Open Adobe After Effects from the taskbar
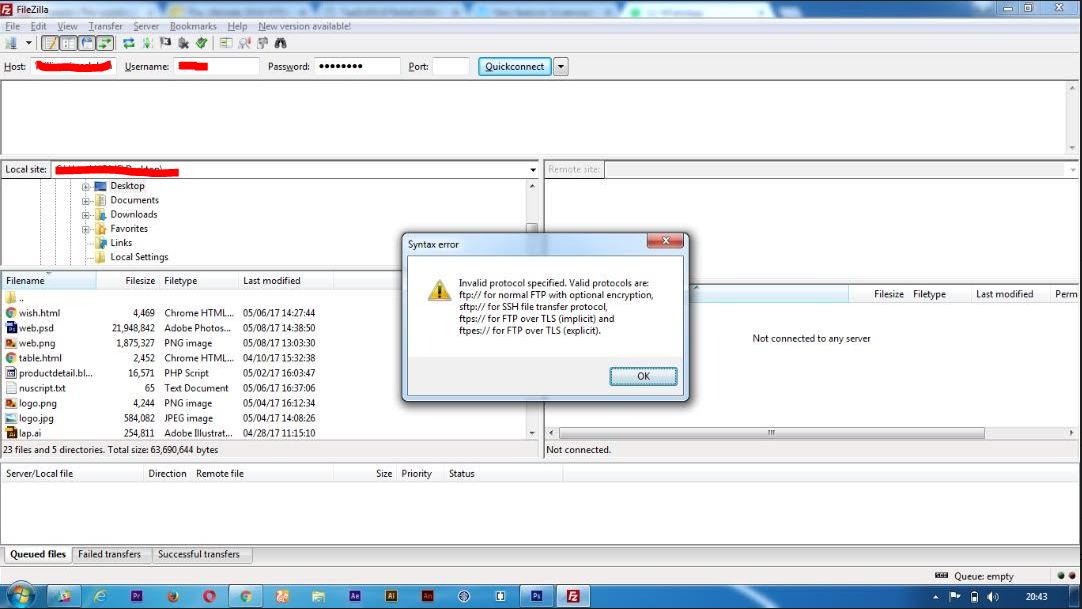Image resolution: width=1082 pixels, height=609 pixels. coord(355,596)
